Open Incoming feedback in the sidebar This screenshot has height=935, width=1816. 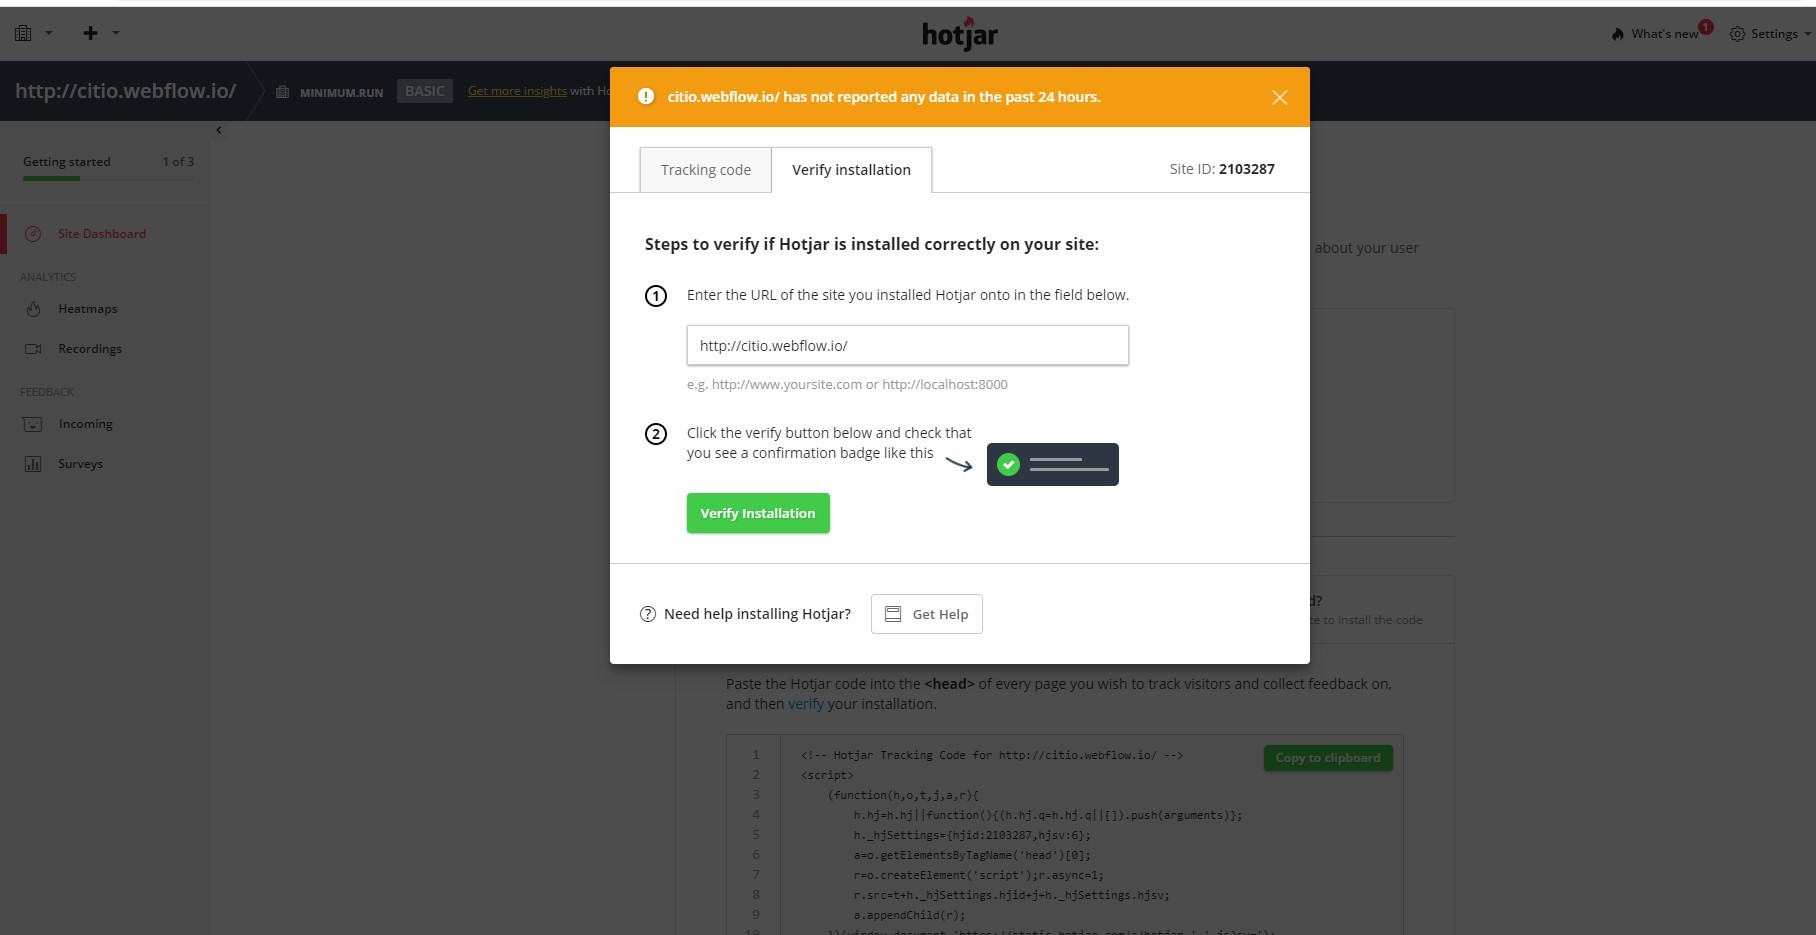click(x=85, y=424)
